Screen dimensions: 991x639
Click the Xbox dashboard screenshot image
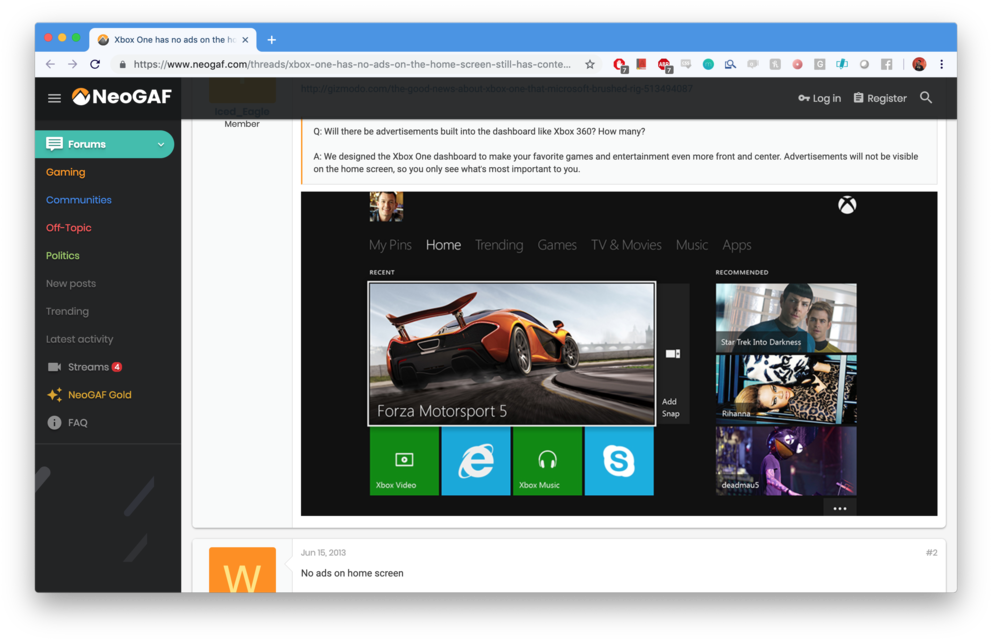(x=619, y=353)
